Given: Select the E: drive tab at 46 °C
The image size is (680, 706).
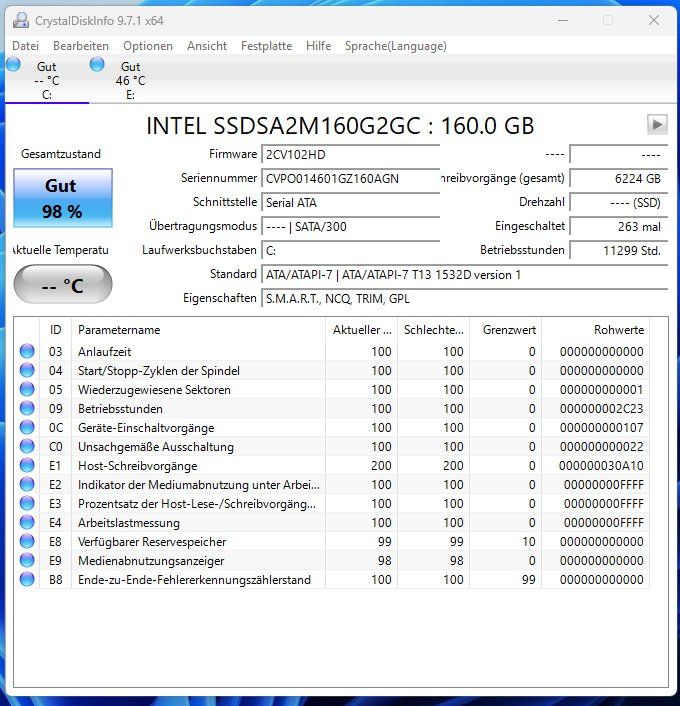Looking at the screenshot, I should [131, 80].
